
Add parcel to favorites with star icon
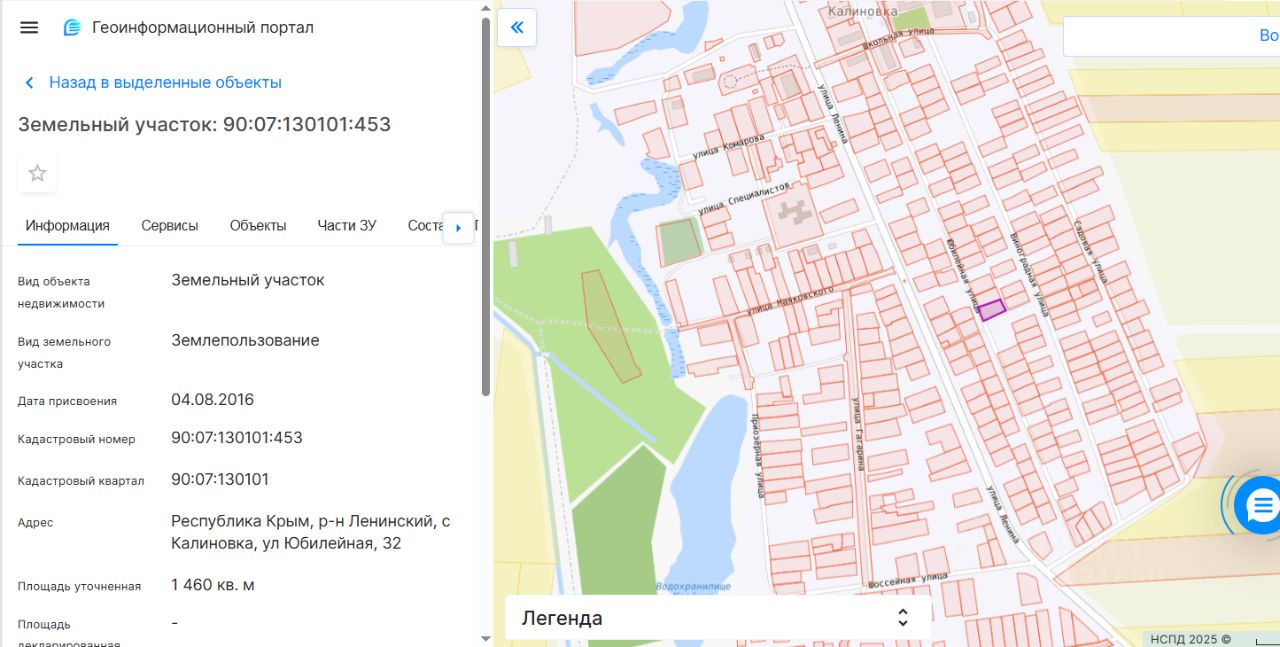(x=37, y=173)
